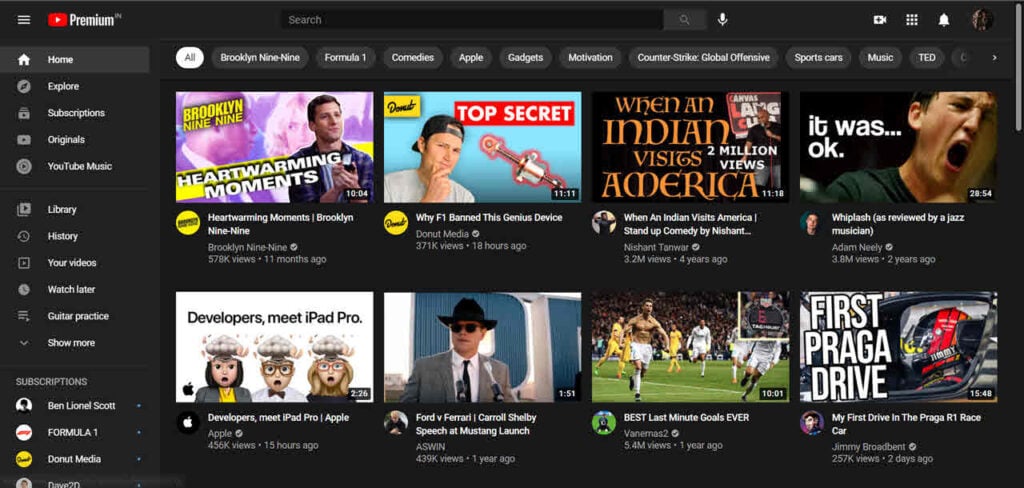This screenshot has width=1024, height=488.
Task: Click the search magnifier button
Action: pyautogui.click(x=684, y=20)
